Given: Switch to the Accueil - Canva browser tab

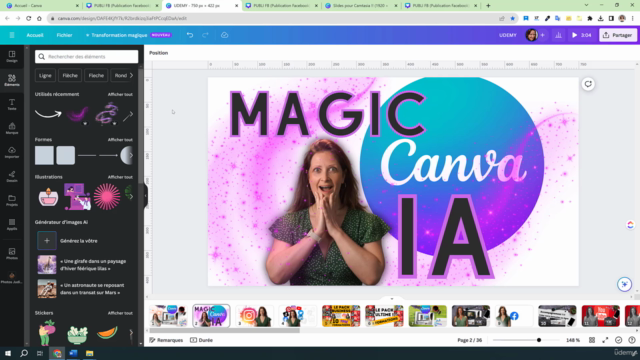Looking at the screenshot, I should tap(41, 6).
